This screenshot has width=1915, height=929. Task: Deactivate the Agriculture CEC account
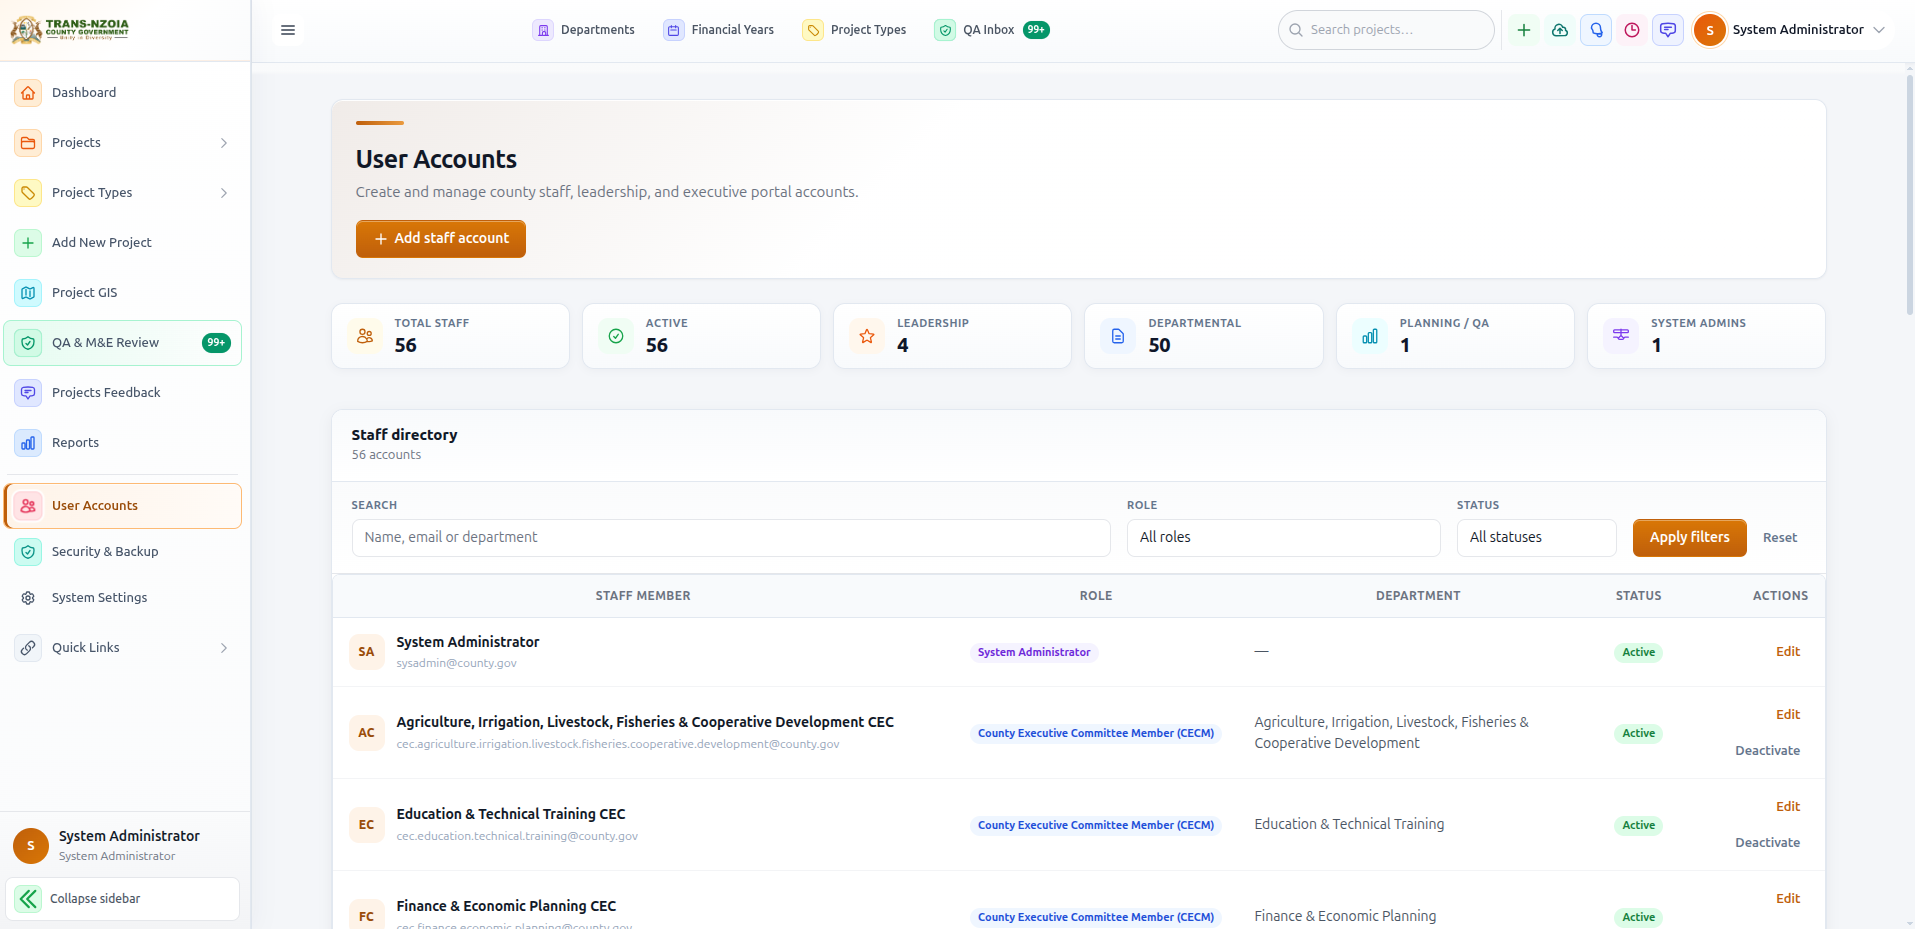[x=1767, y=751]
